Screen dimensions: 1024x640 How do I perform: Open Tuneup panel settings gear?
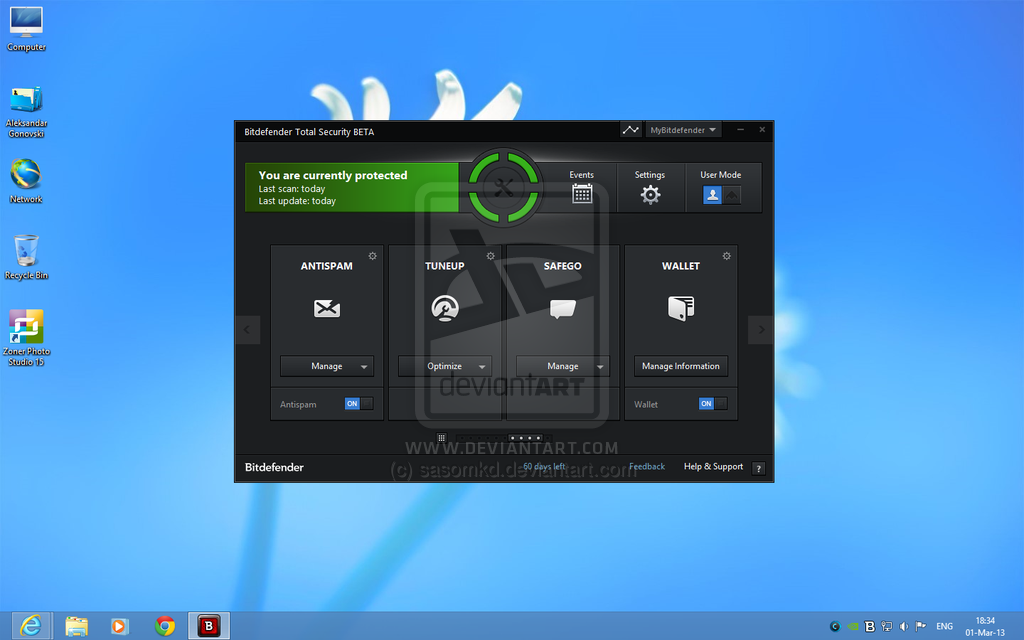coord(490,256)
